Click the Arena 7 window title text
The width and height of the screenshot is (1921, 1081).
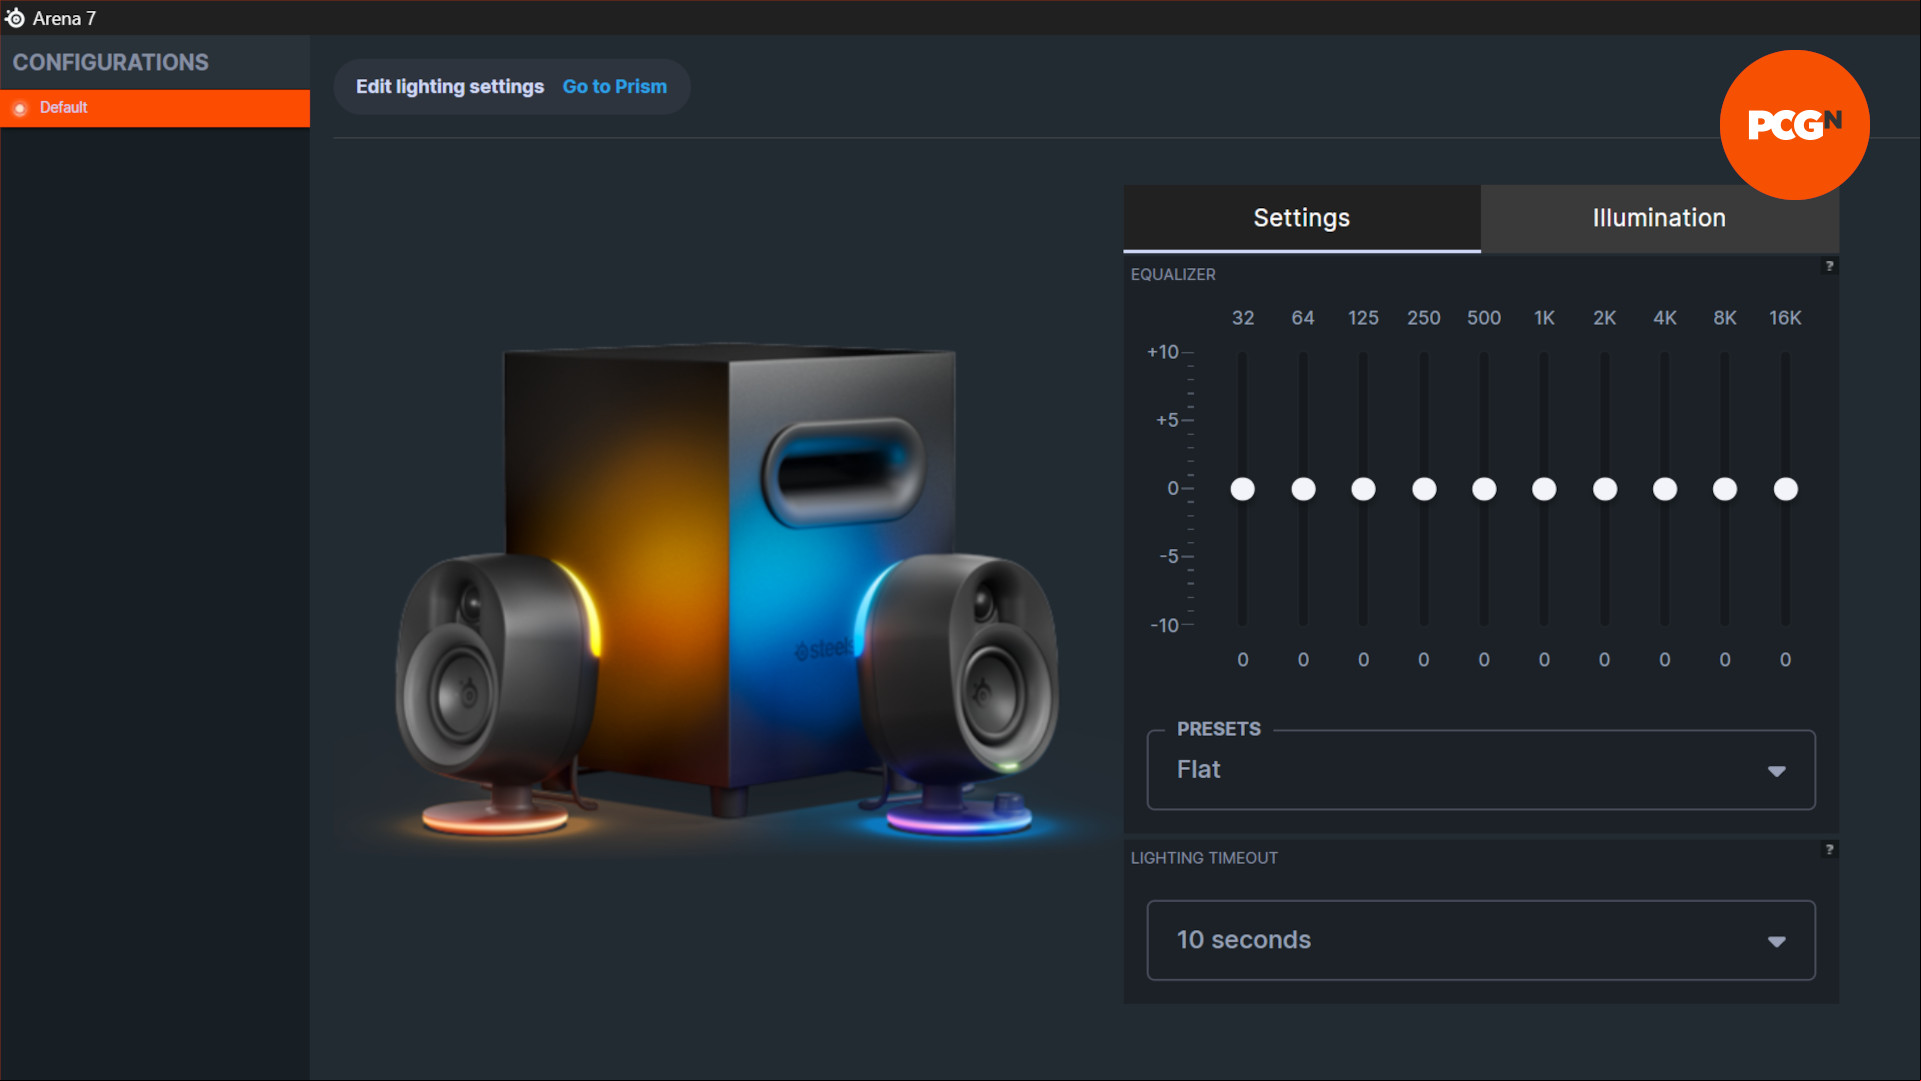point(64,18)
